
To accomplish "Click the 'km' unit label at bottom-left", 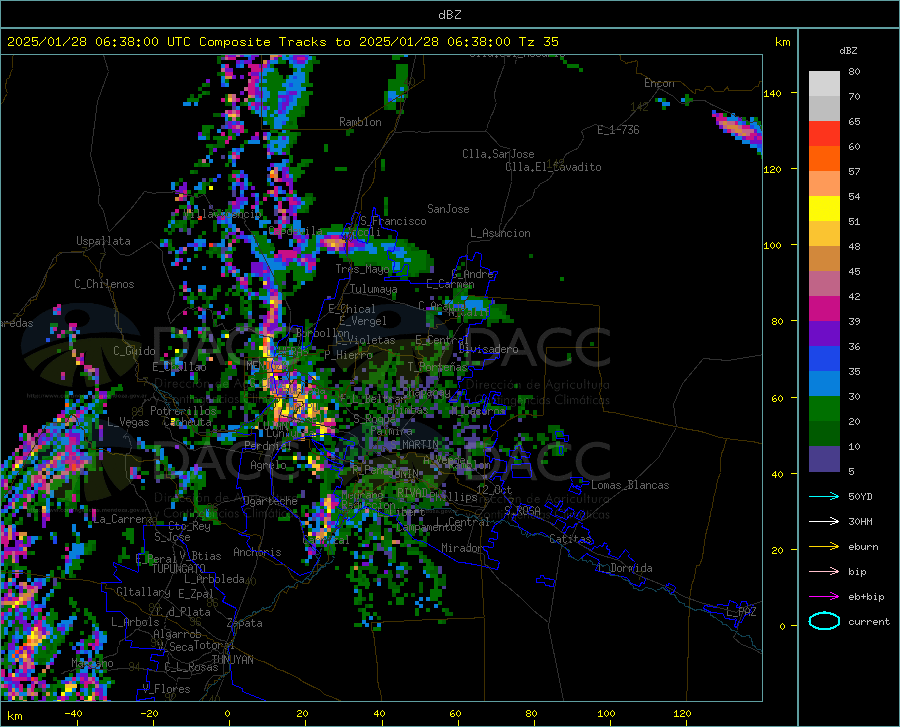I will click(14, 716).
